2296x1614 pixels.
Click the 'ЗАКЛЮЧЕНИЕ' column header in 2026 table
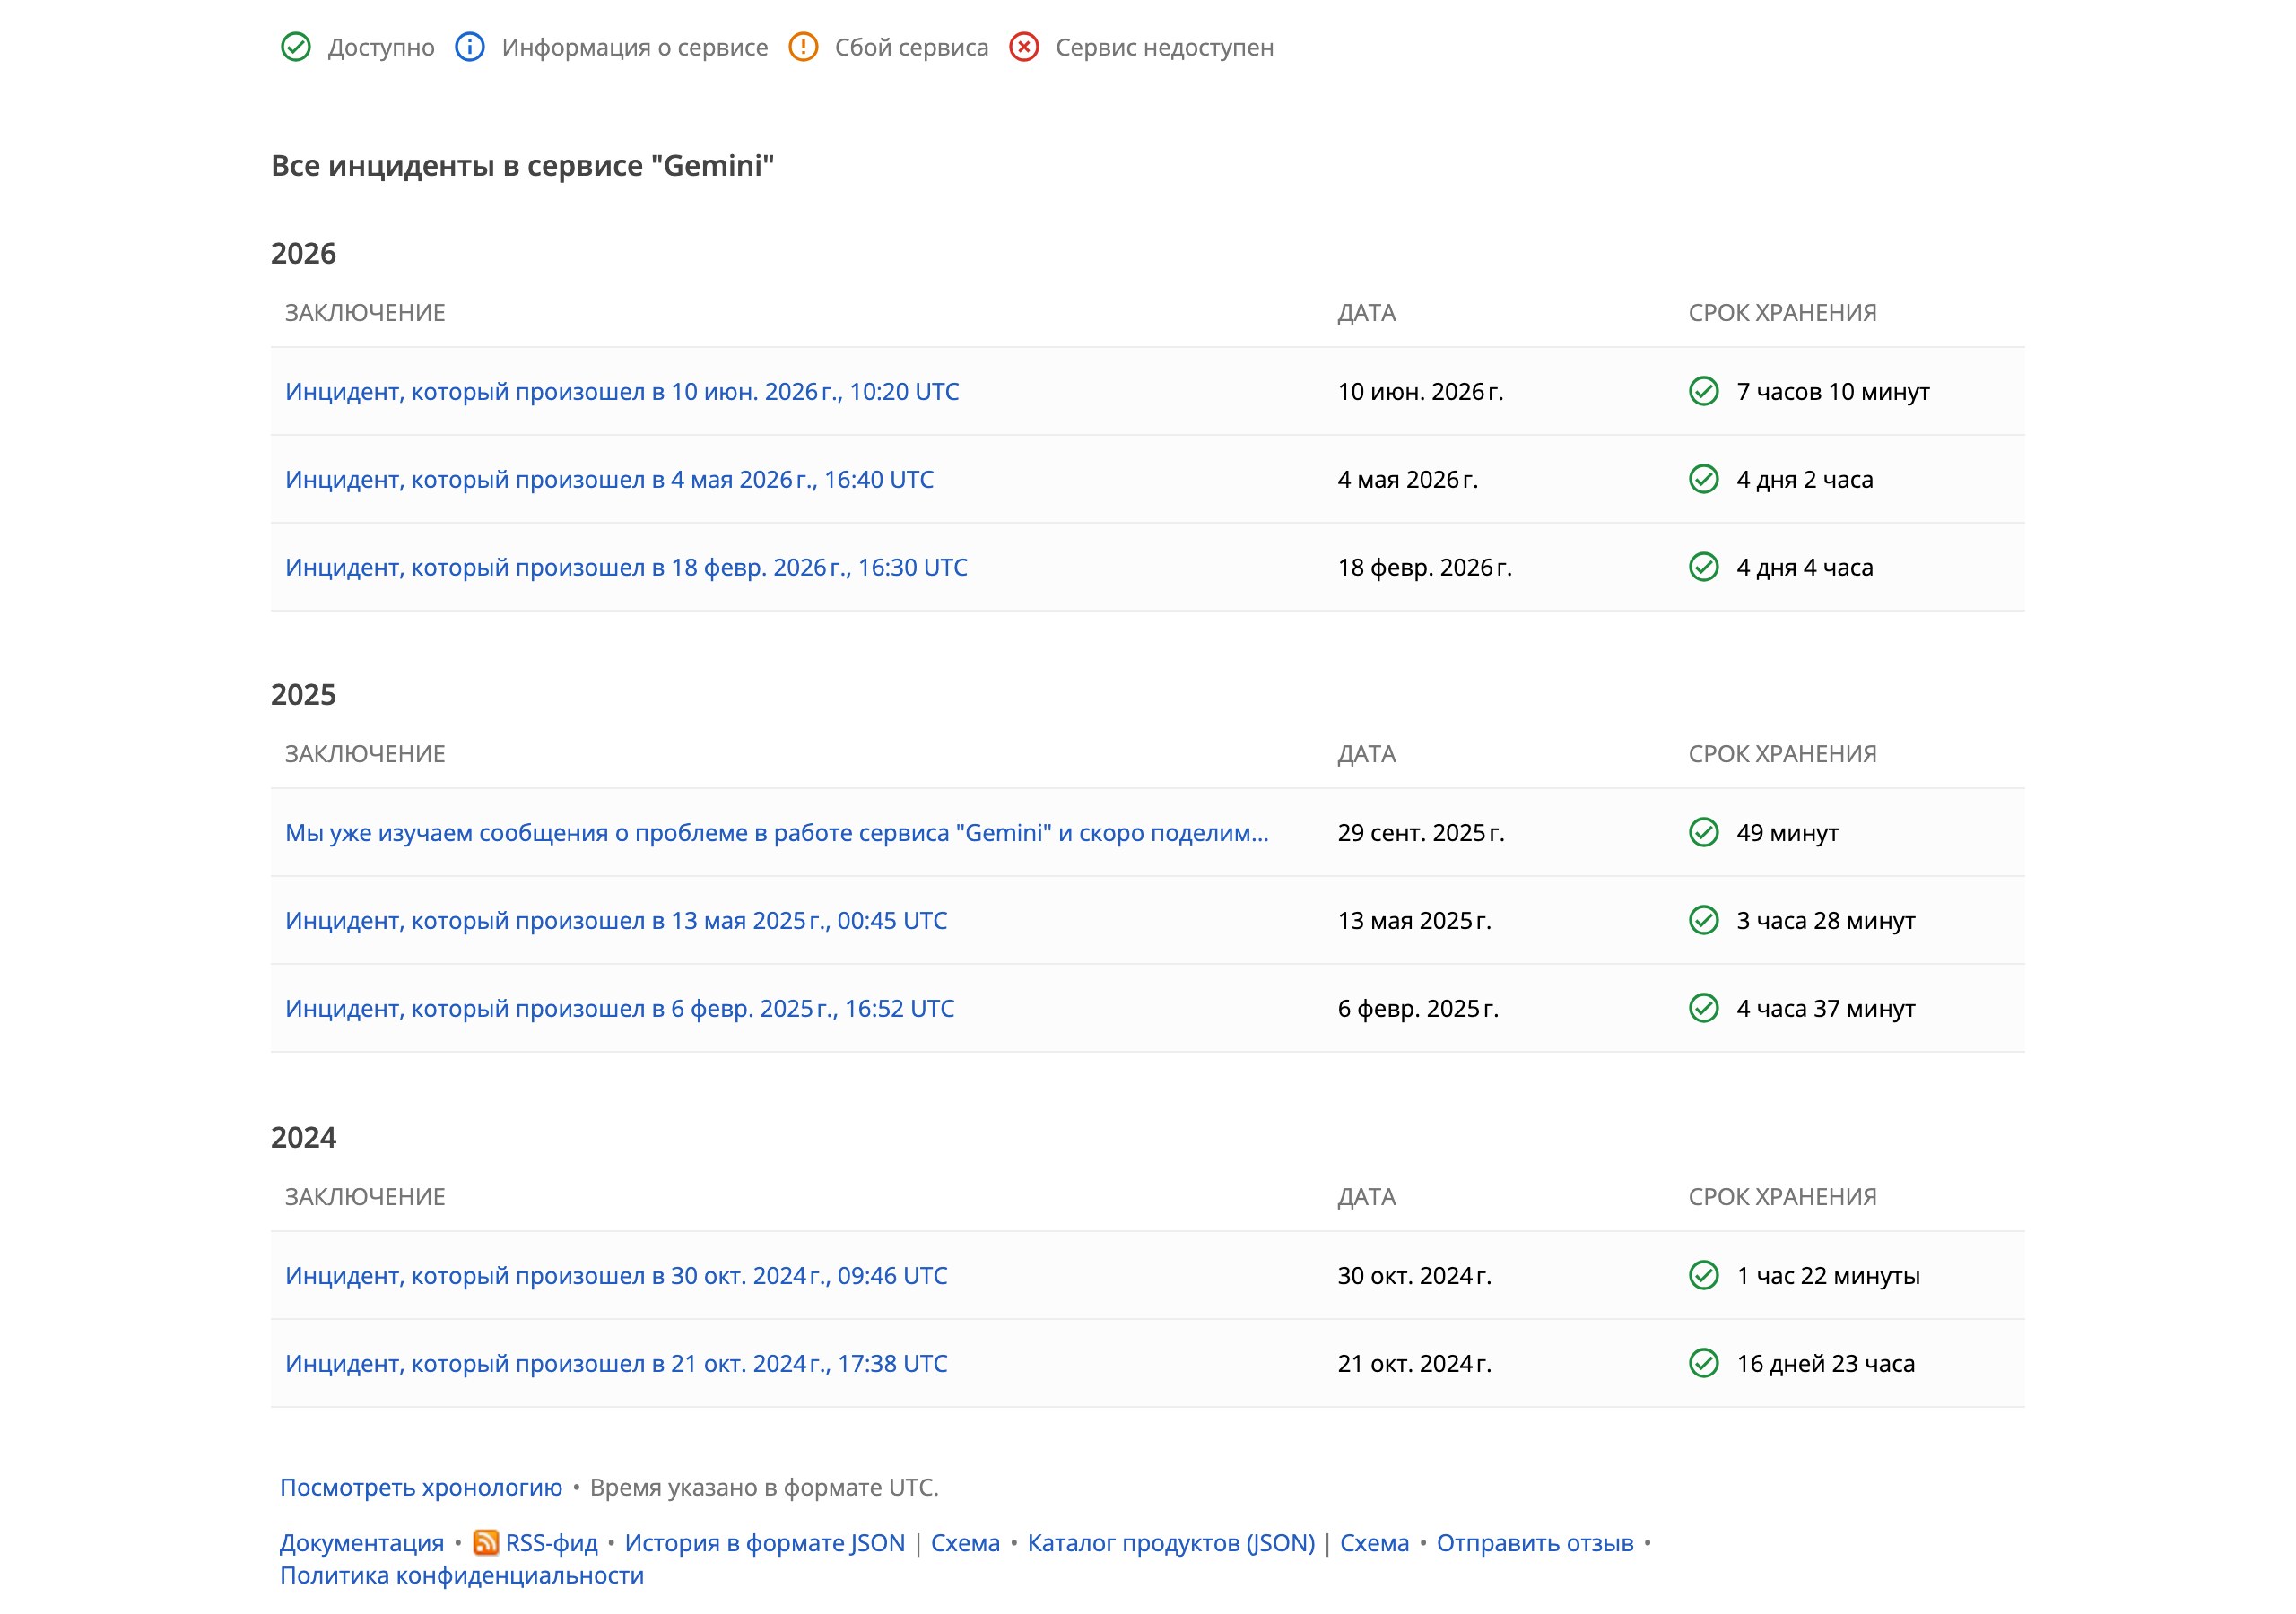(x=365, y=312)
